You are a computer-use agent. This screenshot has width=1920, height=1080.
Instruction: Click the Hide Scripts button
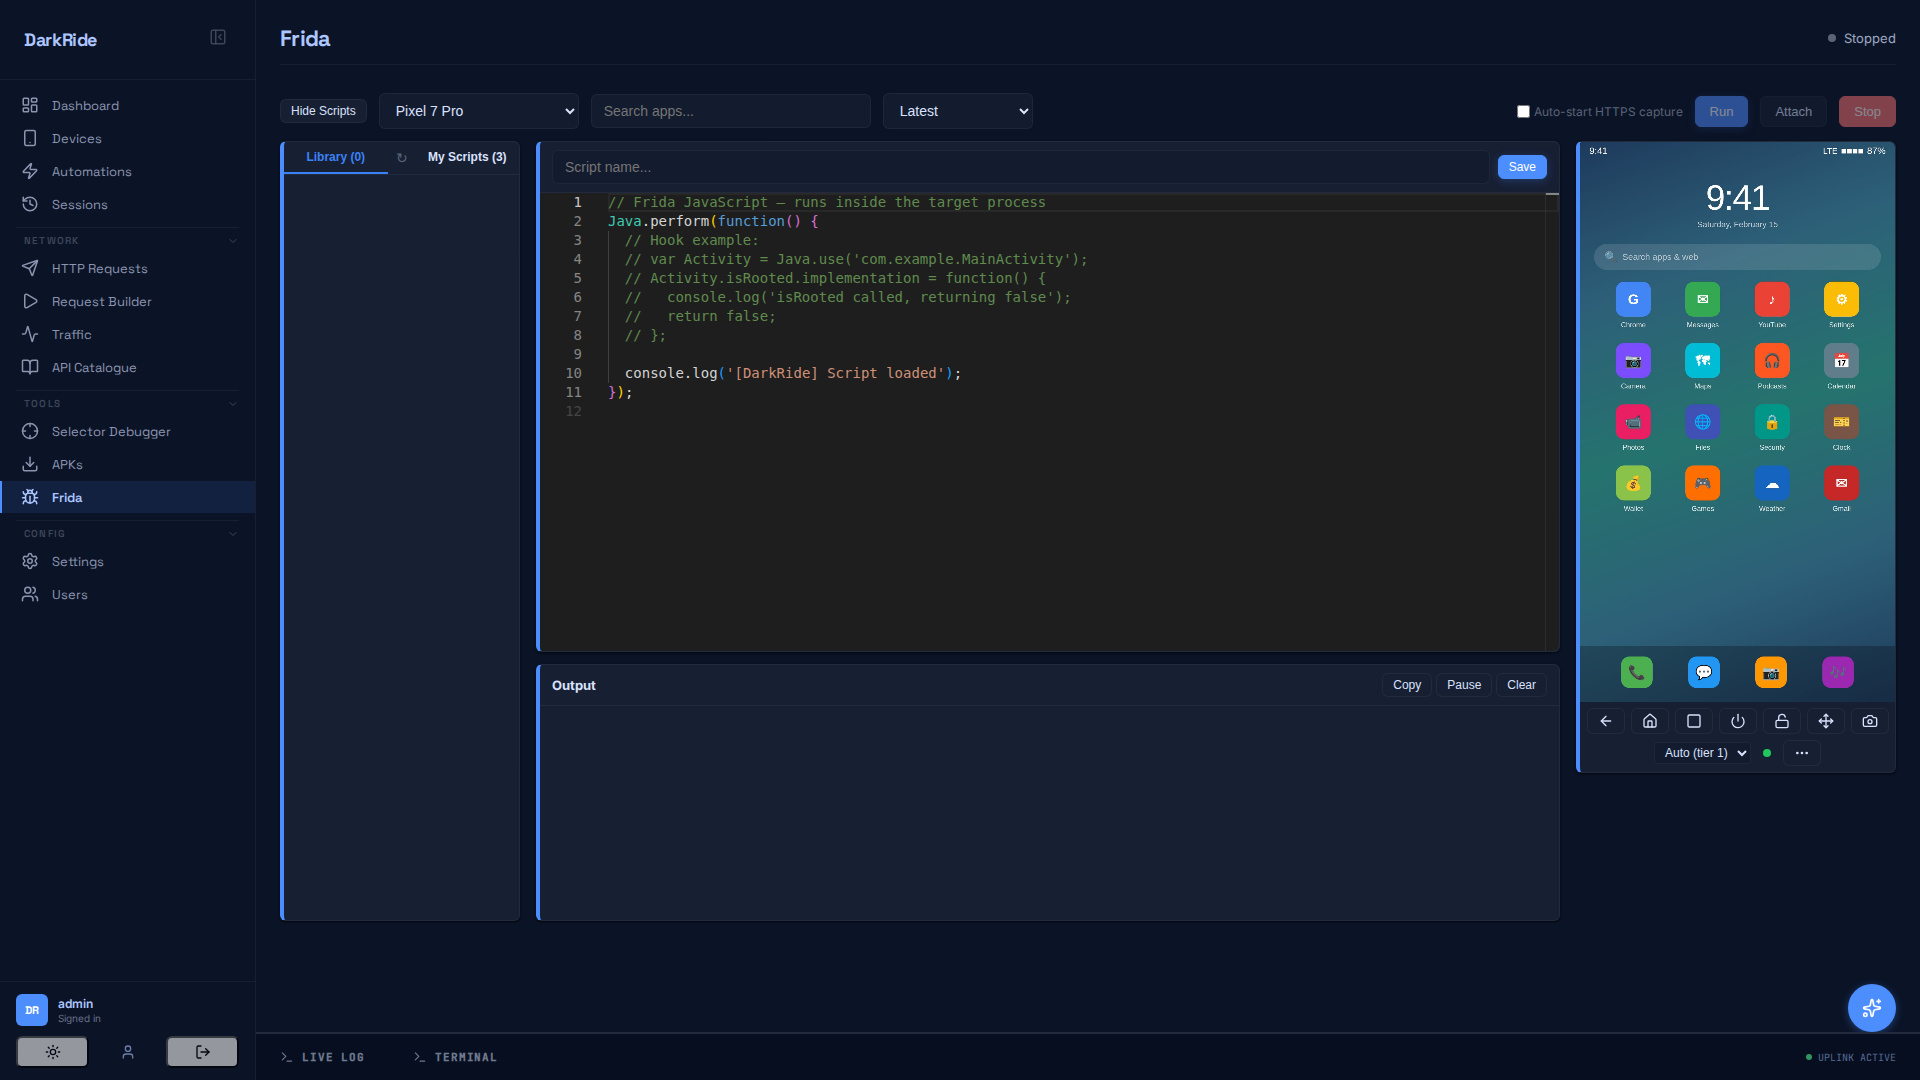coord(323,111)
